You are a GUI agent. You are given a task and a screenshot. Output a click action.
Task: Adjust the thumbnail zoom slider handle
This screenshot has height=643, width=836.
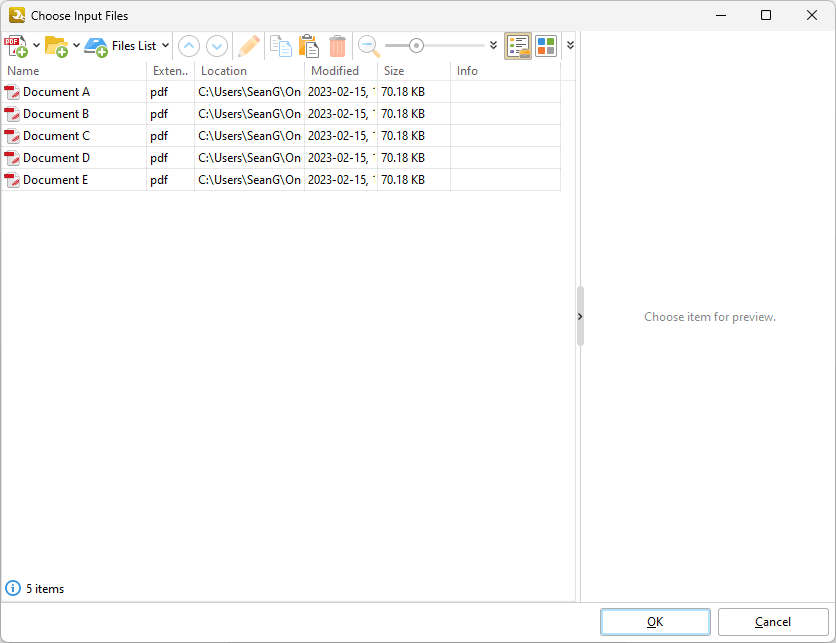pos(416,46)
